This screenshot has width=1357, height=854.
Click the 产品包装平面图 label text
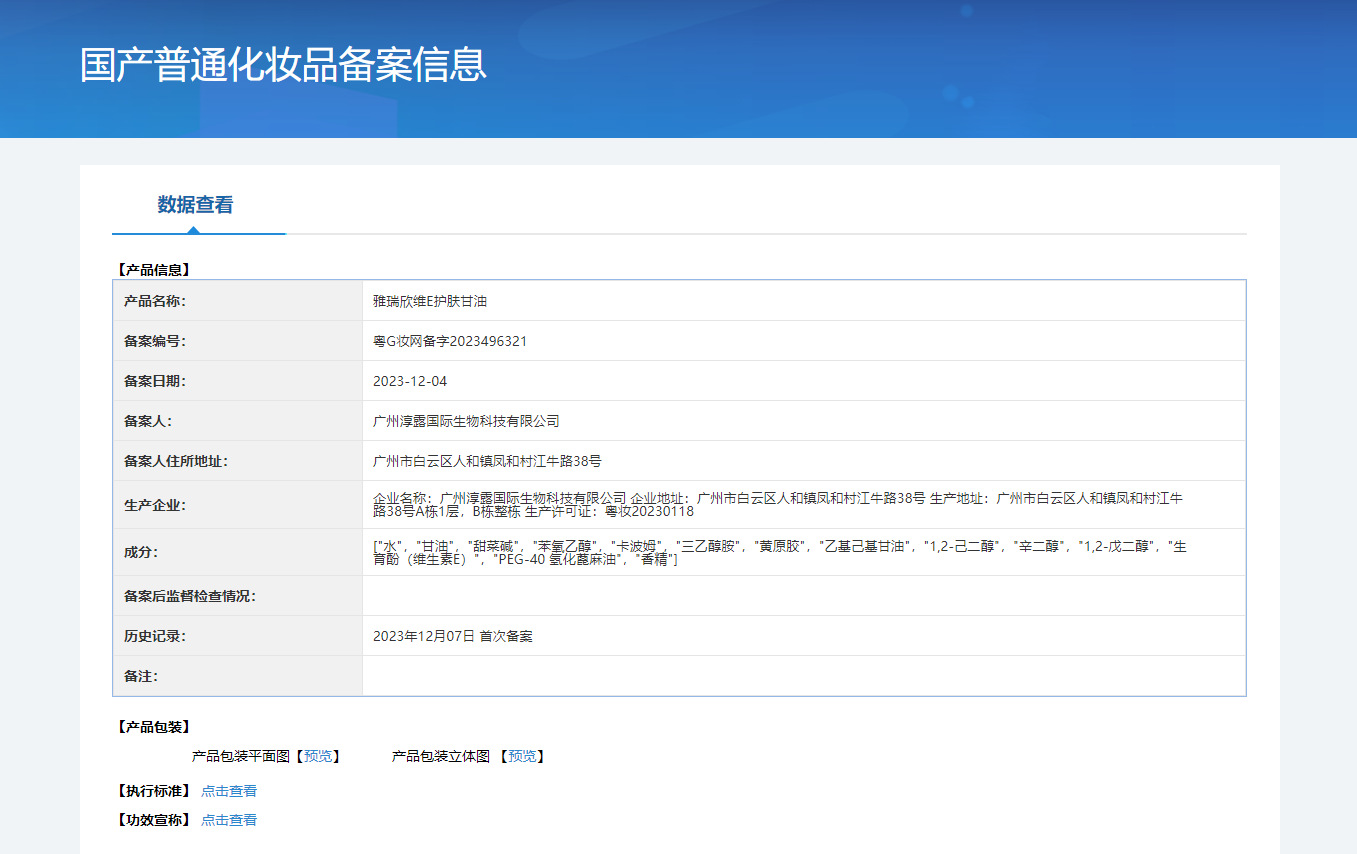[x=241, y=757]
